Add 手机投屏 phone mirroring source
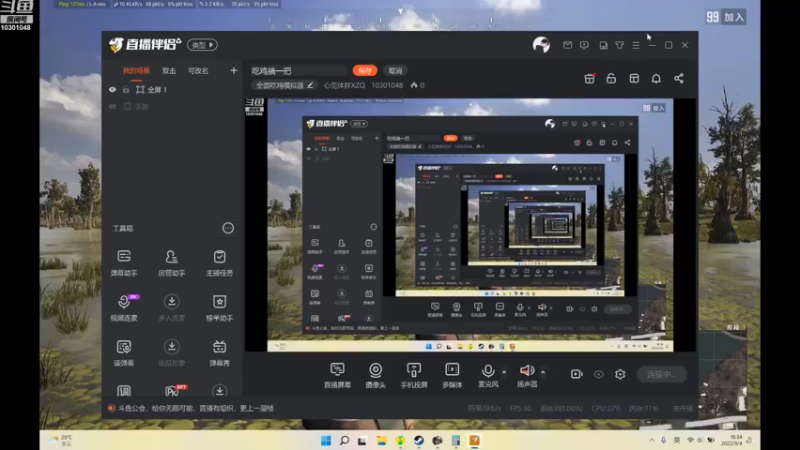800x450 pixels. pos(414,375)
